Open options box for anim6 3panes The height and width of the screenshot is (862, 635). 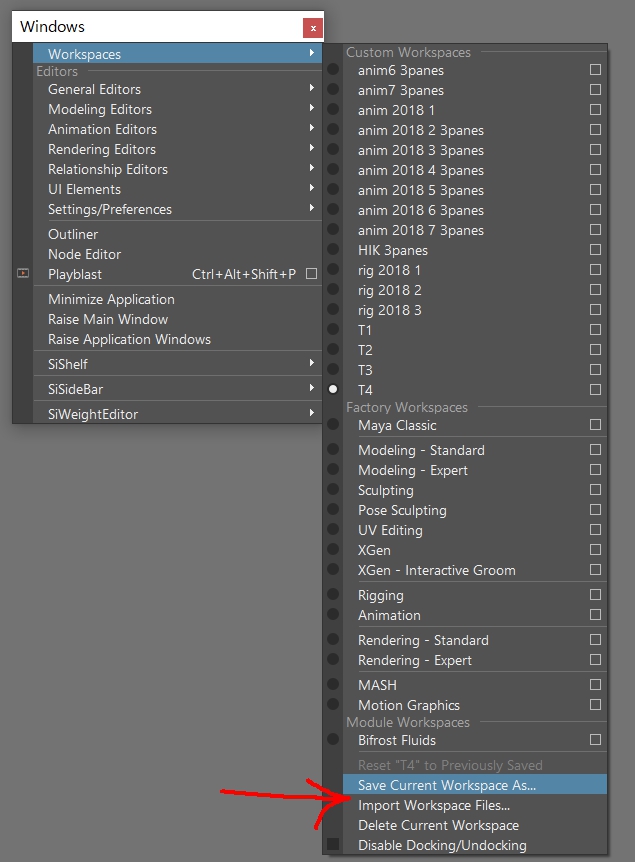coord(595,70)
